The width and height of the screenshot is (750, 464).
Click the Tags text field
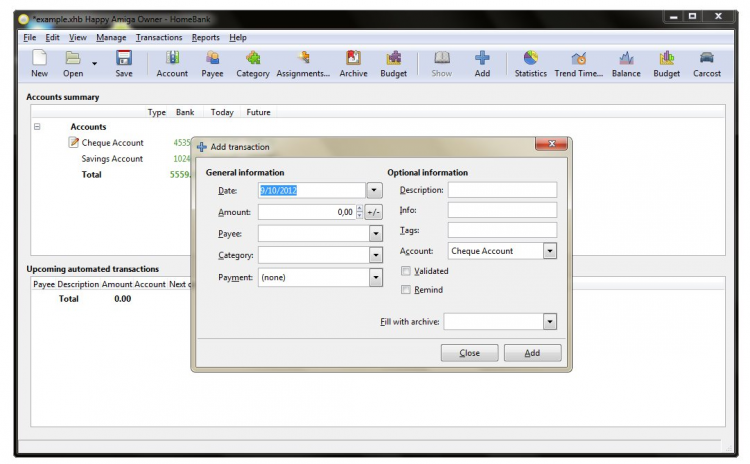click(502, 230)
